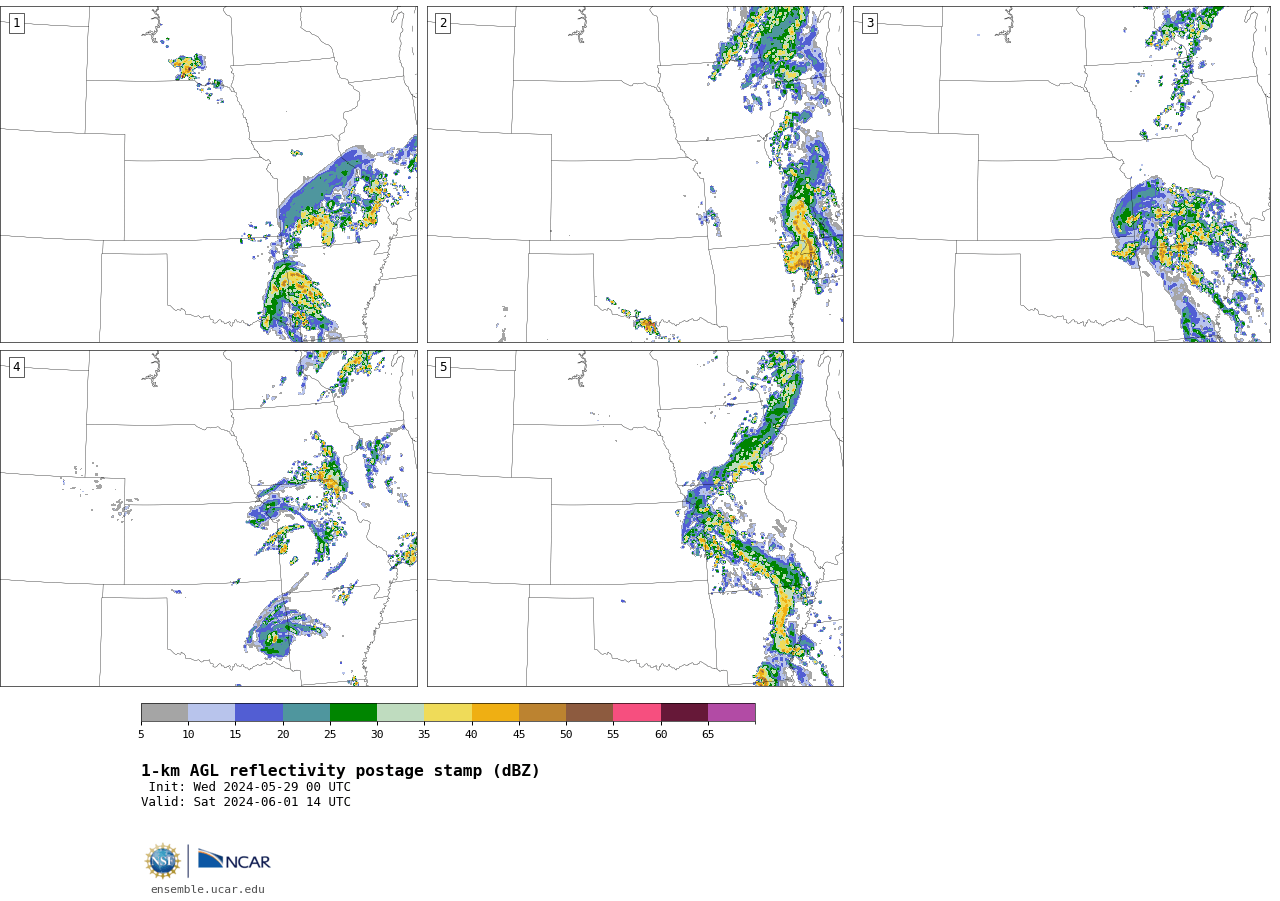
Task: Click the colorbar tick label 20
Action: pos(283,735)
